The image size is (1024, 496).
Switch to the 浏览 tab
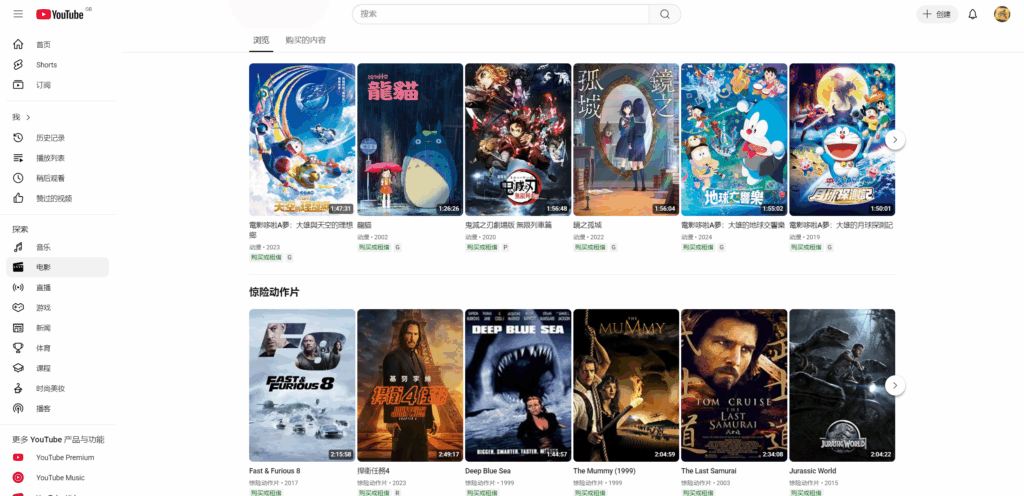(261, 40)
